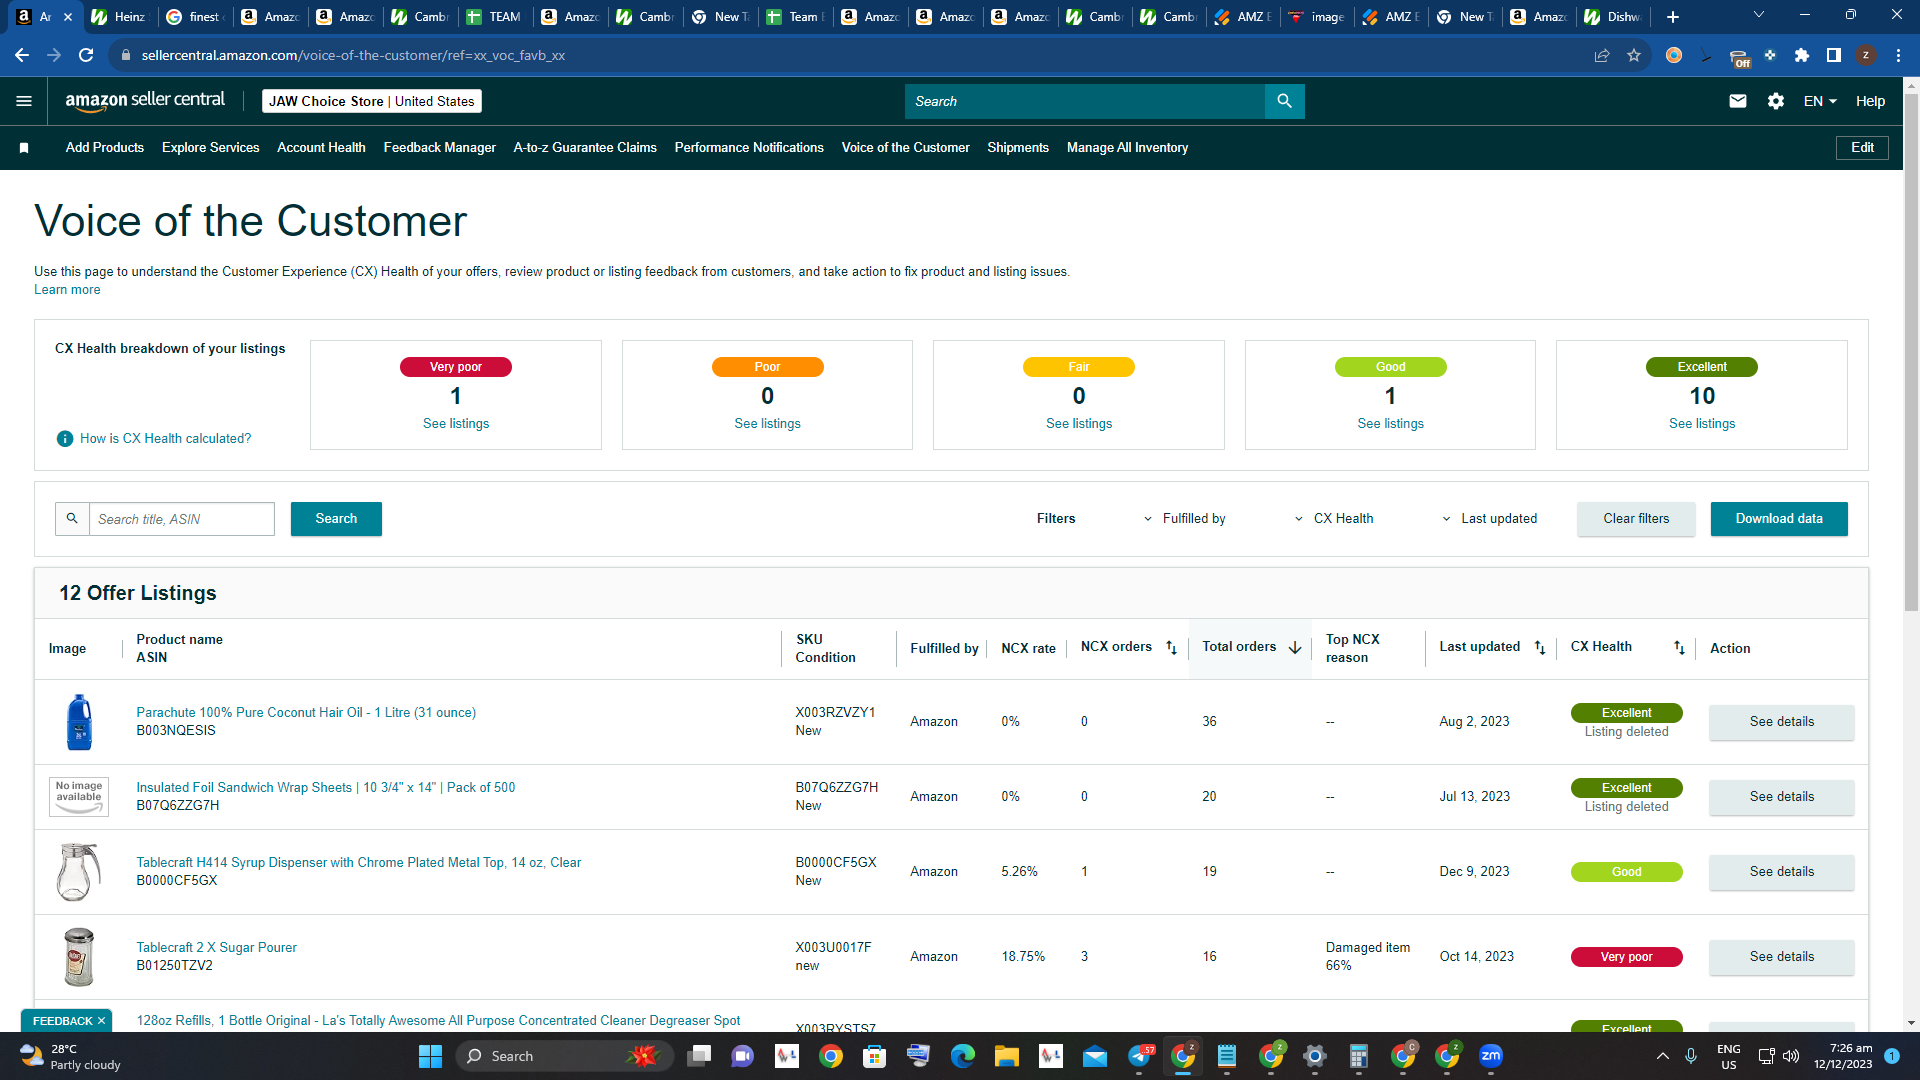Screen dimensions: 1920x1080
Task: Click Clear filters button
Action: (x=1636, y=519)
